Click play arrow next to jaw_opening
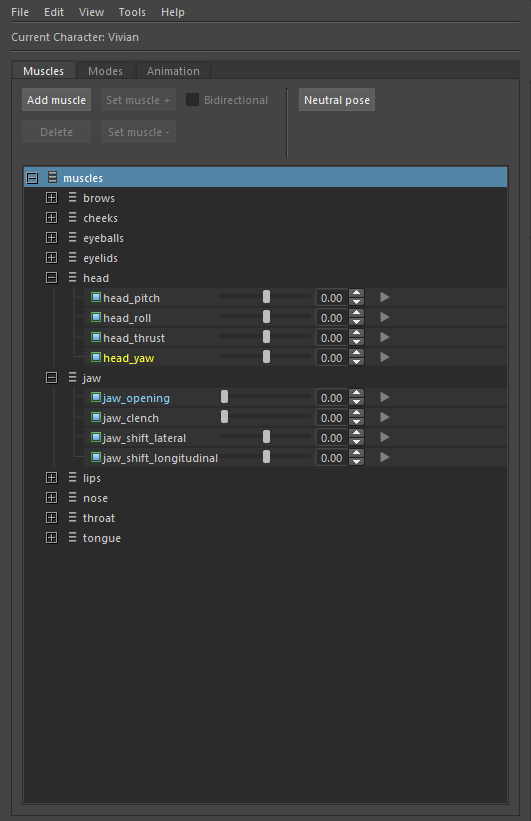The image size is (531, 821). (384, 397)
